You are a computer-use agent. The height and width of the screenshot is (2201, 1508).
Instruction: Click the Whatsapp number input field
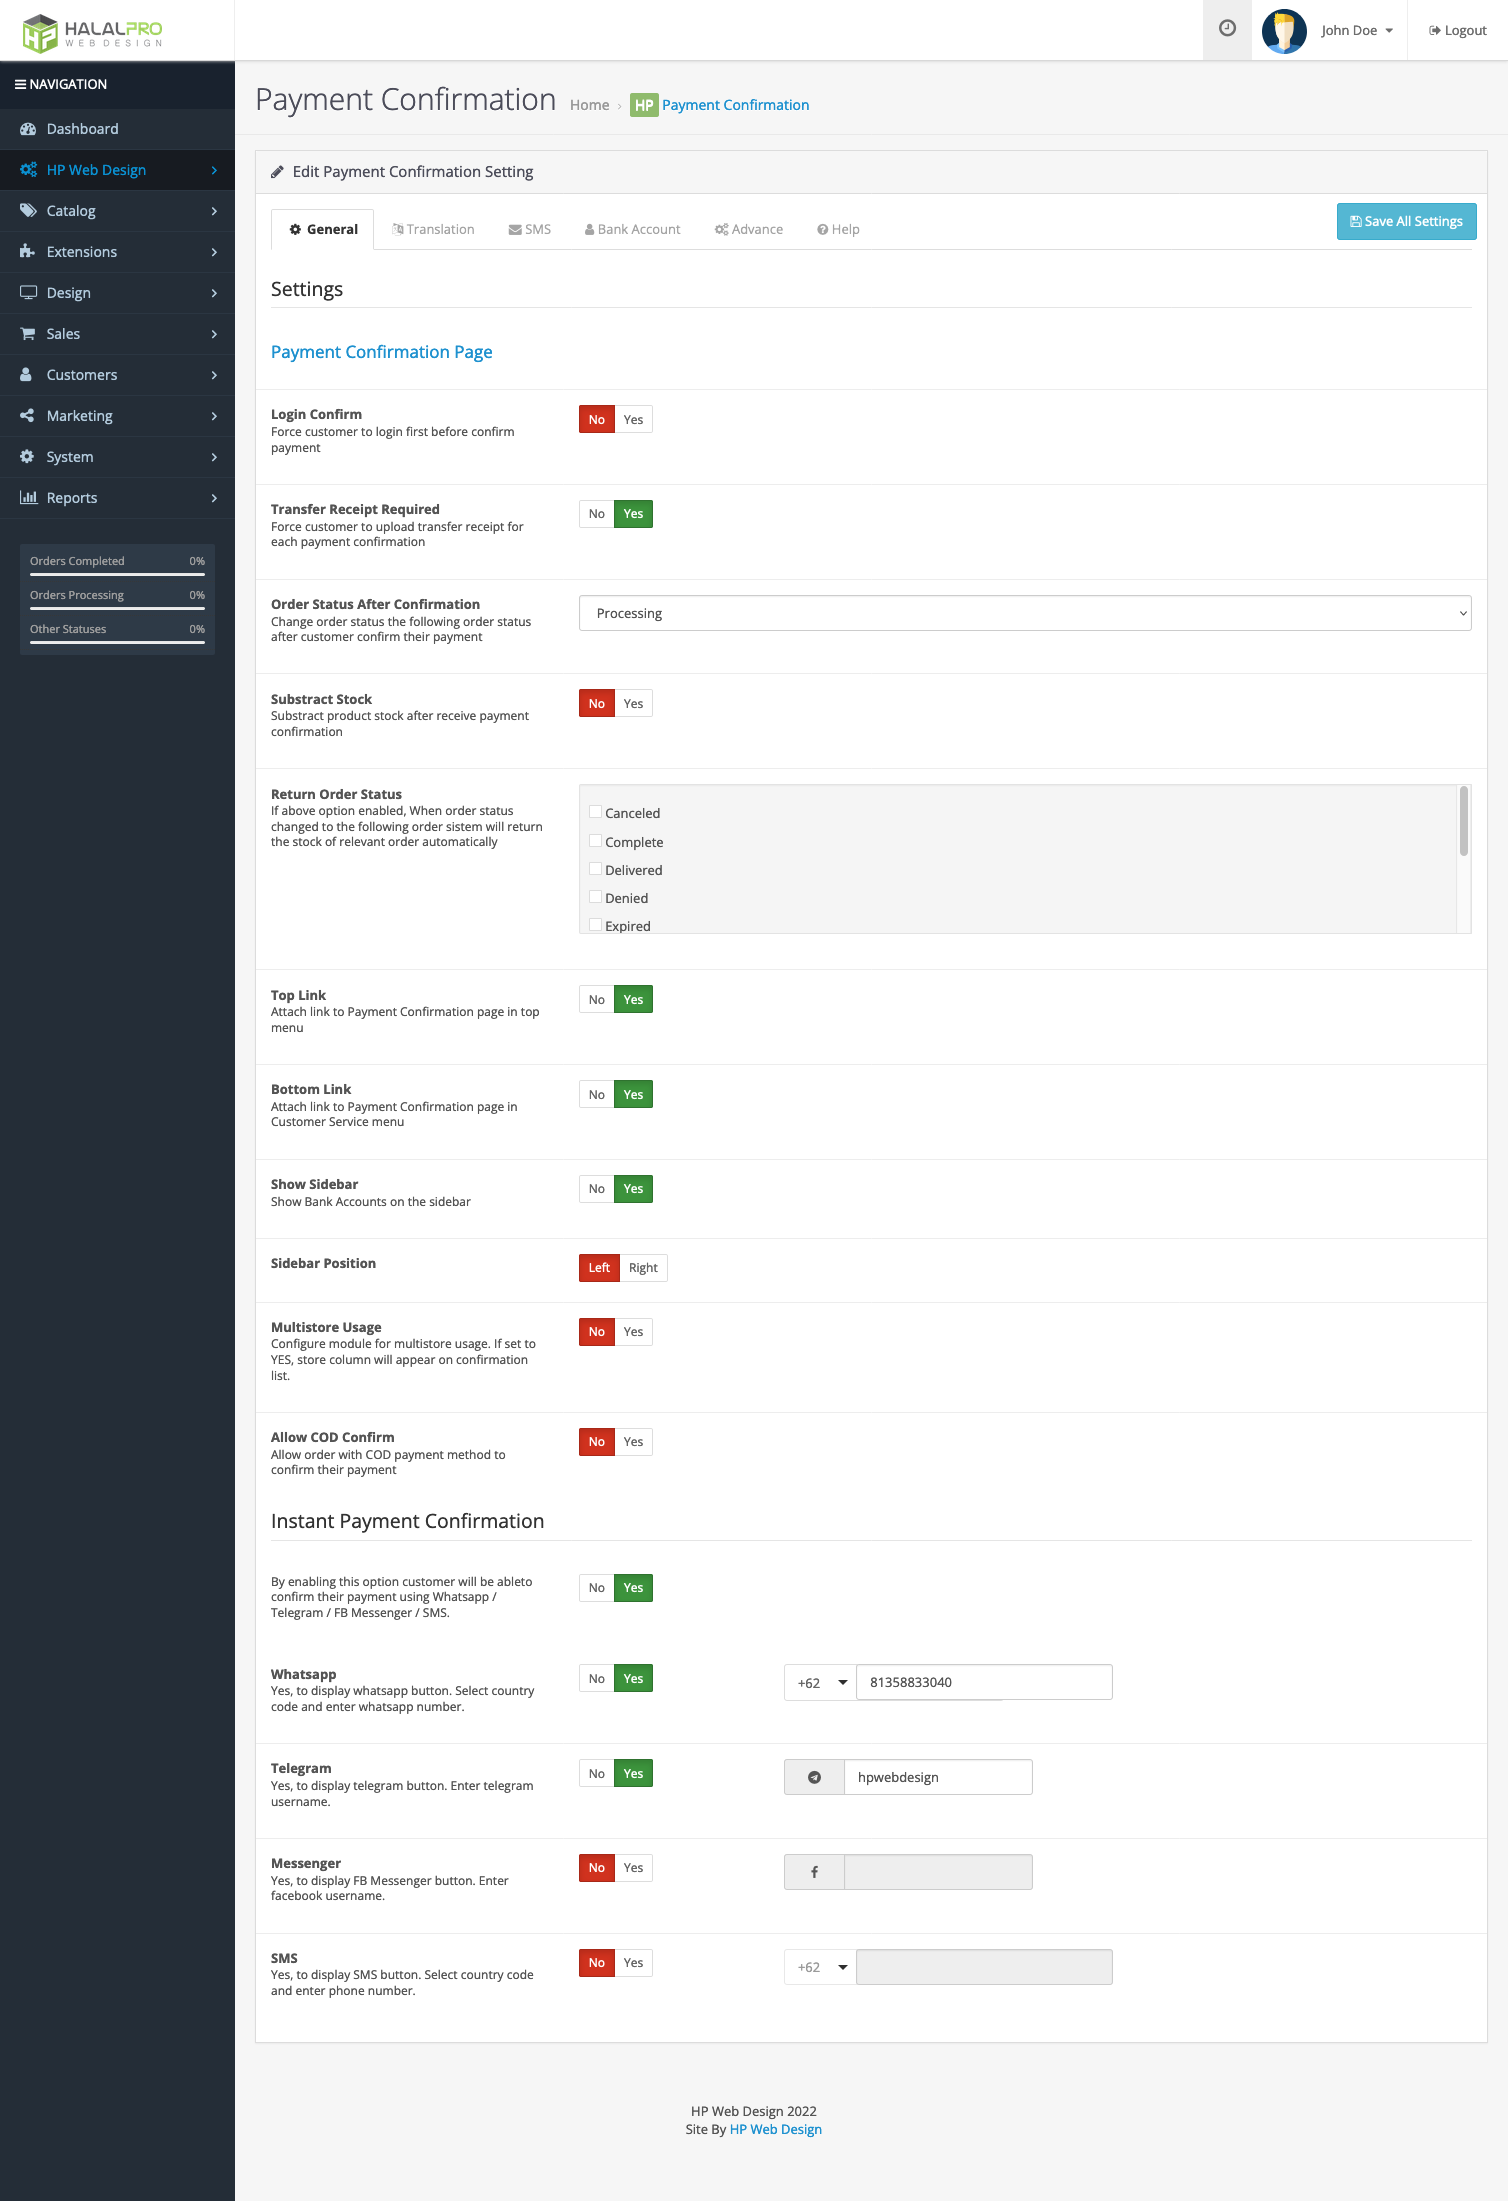coord(984,1682)
